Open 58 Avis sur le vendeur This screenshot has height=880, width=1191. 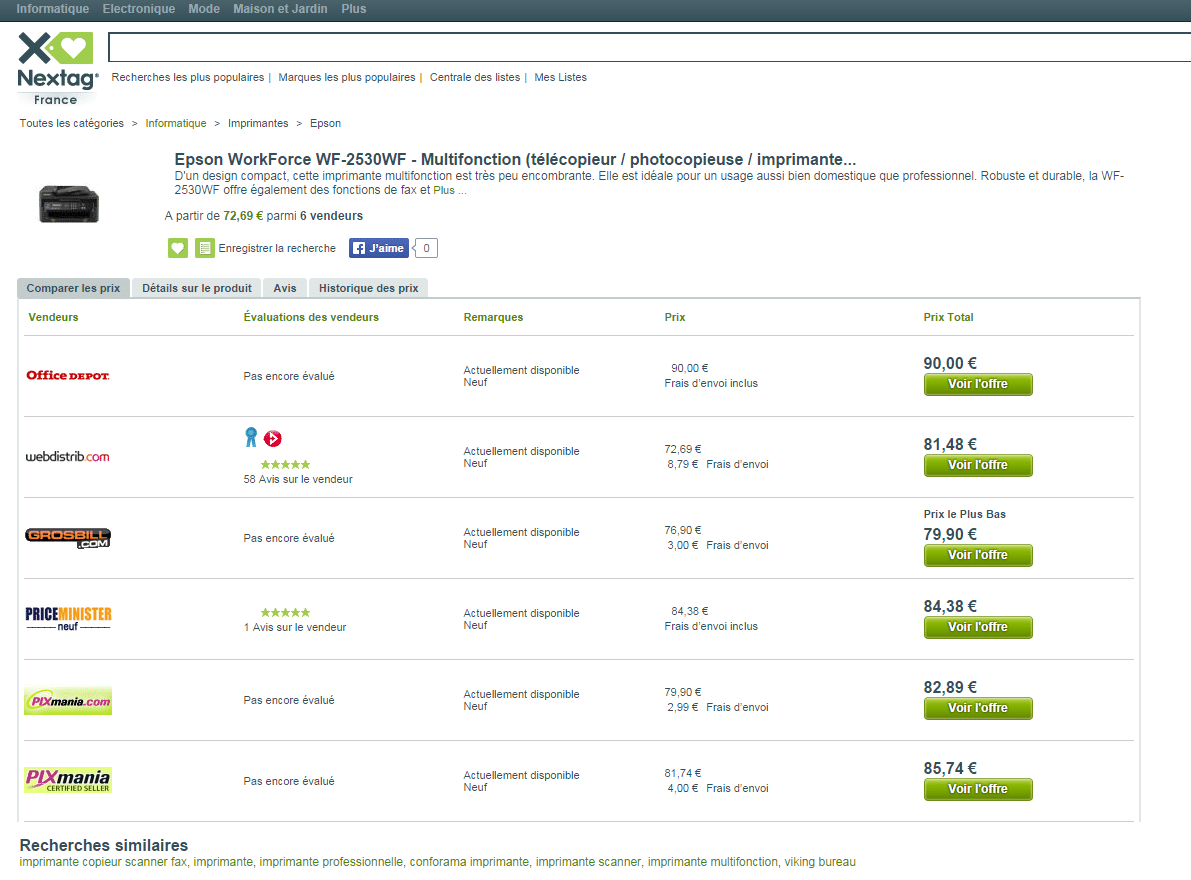point(298,479)
